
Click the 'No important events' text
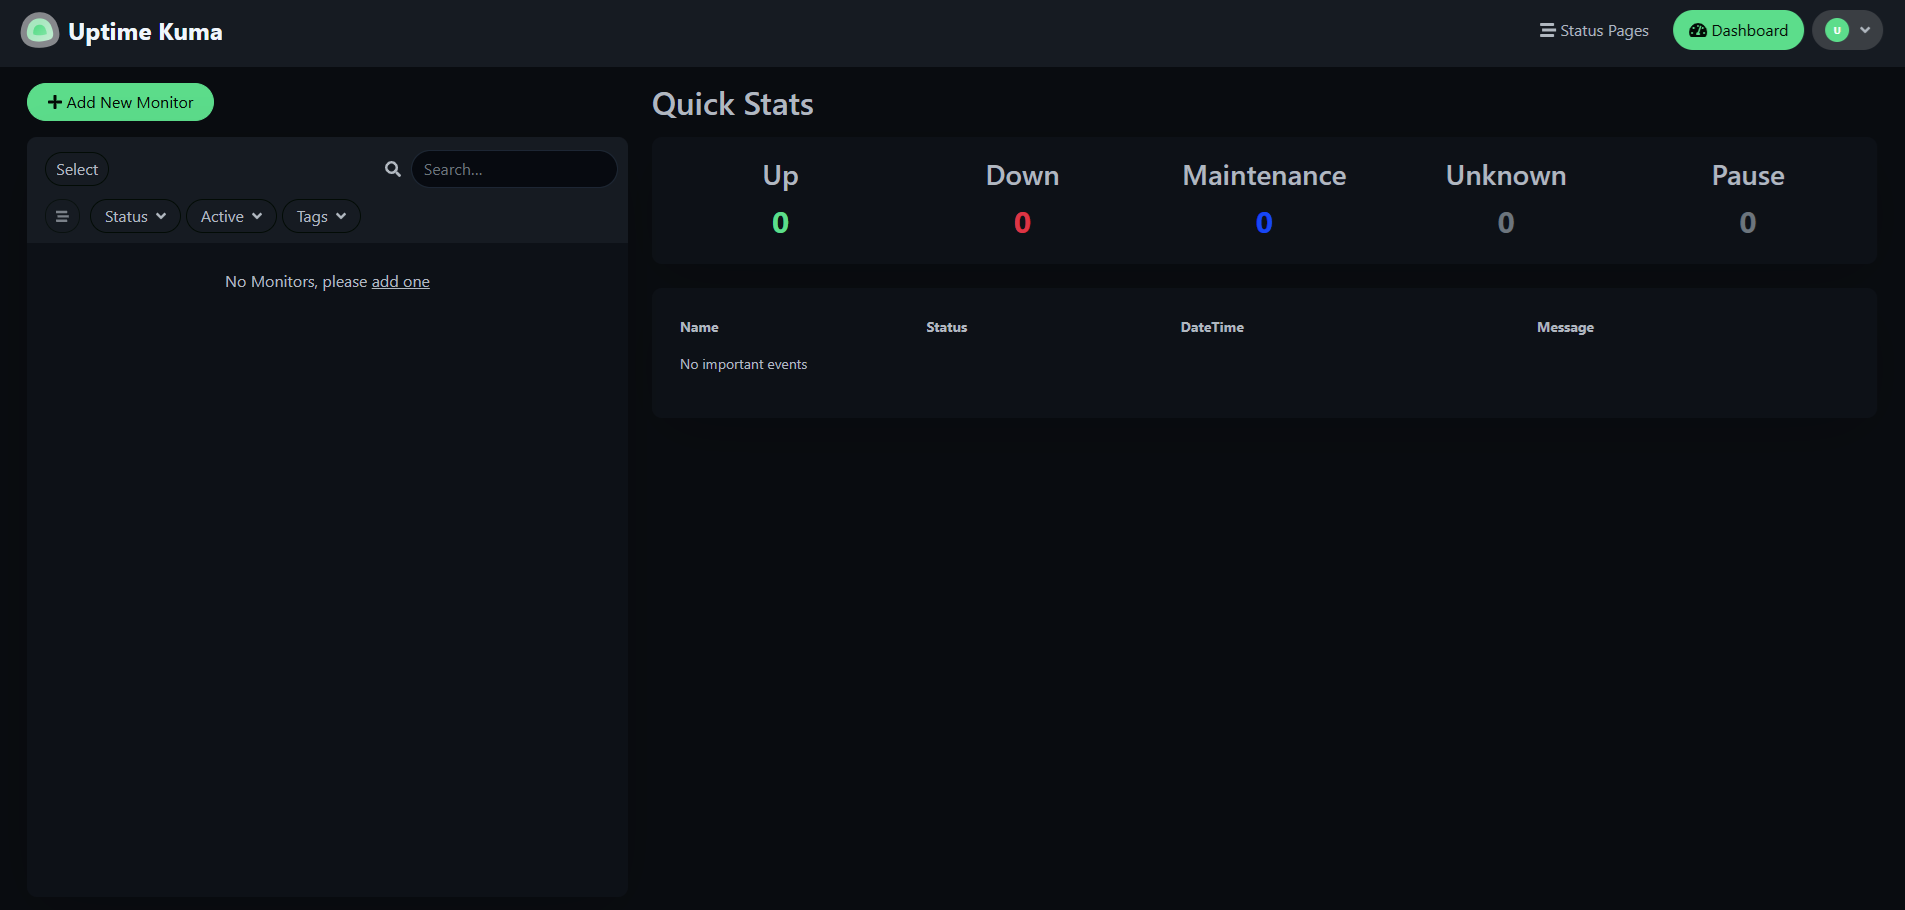pos(743,364)
